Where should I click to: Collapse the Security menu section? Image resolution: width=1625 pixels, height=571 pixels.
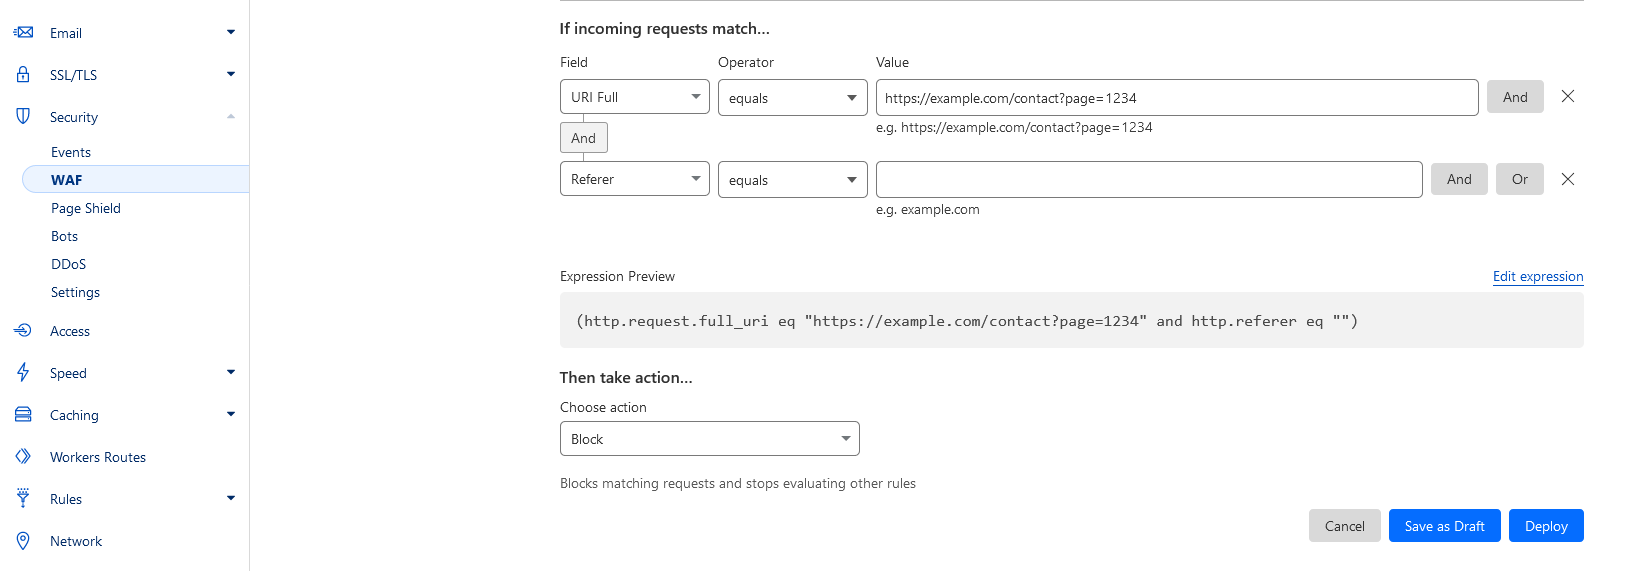click(231, 117)
